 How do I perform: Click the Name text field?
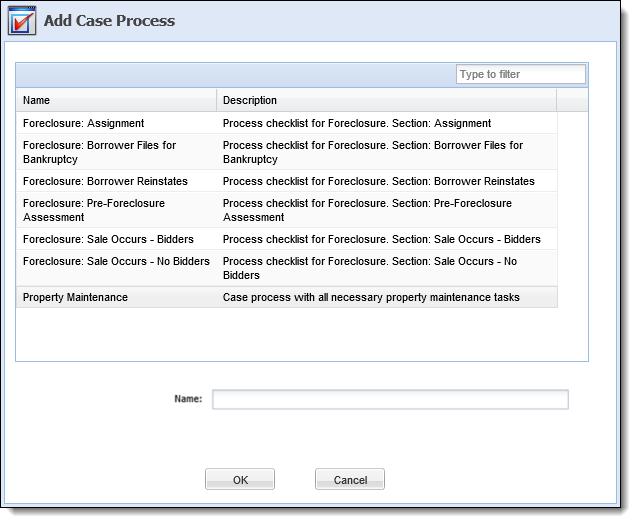point(390,399)
